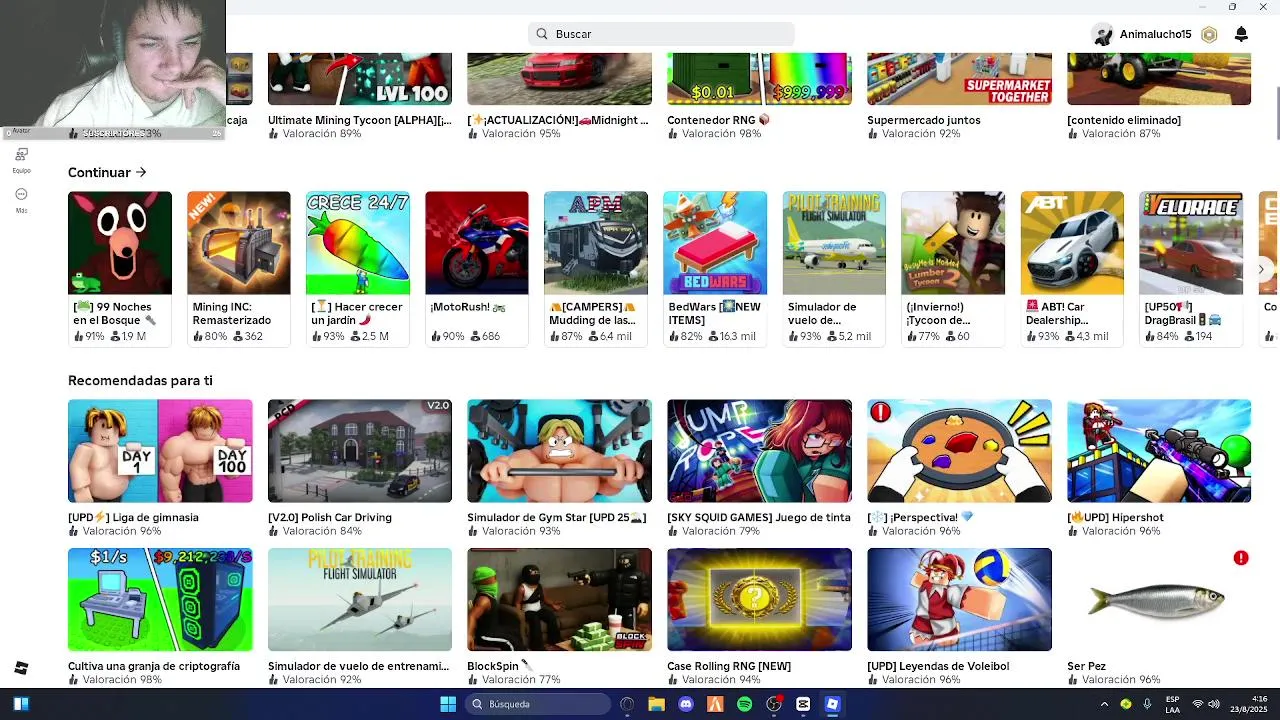Screen dimensions: 1280x720
Task: Click the Roblox logo at sidebar bottom
Action: click(21, 668)
